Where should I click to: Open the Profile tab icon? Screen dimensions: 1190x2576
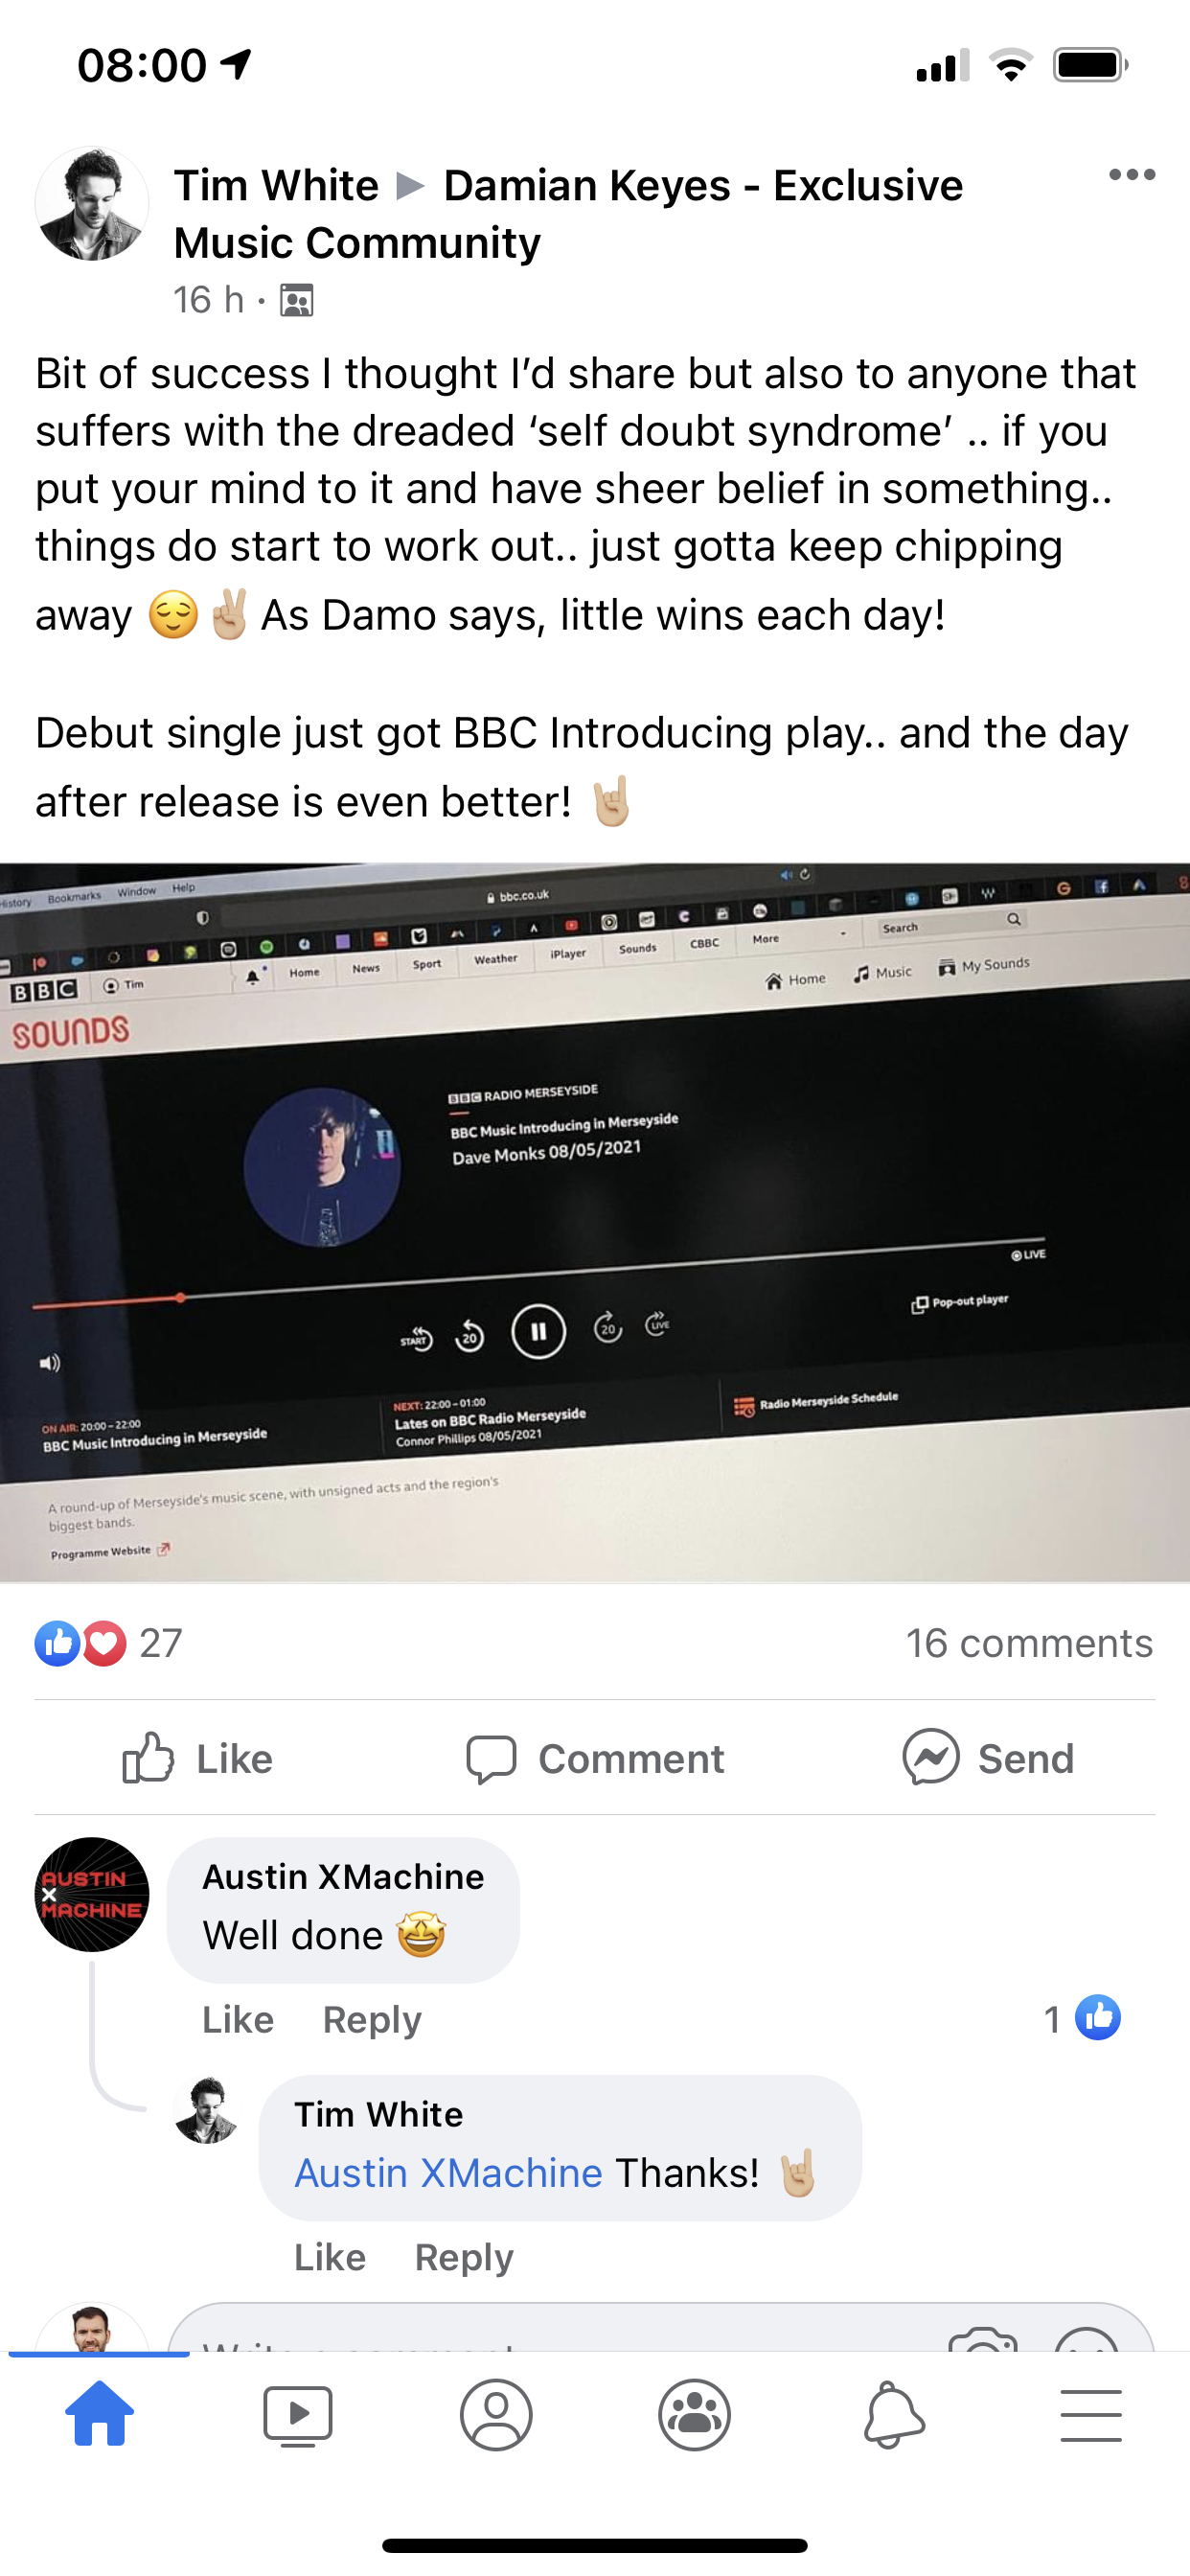click(x=496, y=2415)
